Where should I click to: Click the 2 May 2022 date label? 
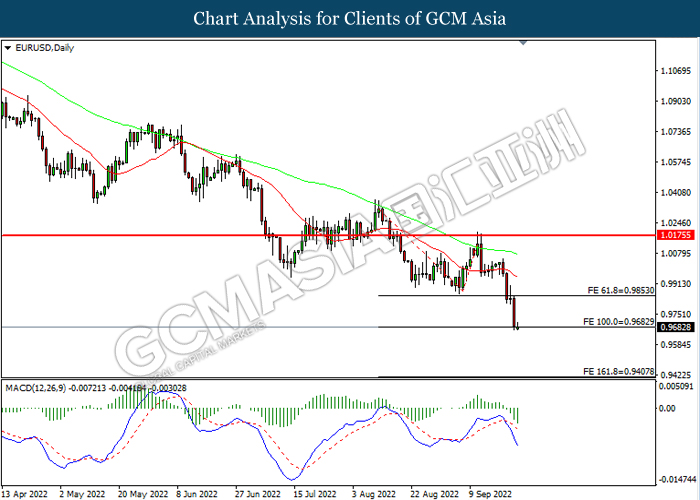(82, 494)
